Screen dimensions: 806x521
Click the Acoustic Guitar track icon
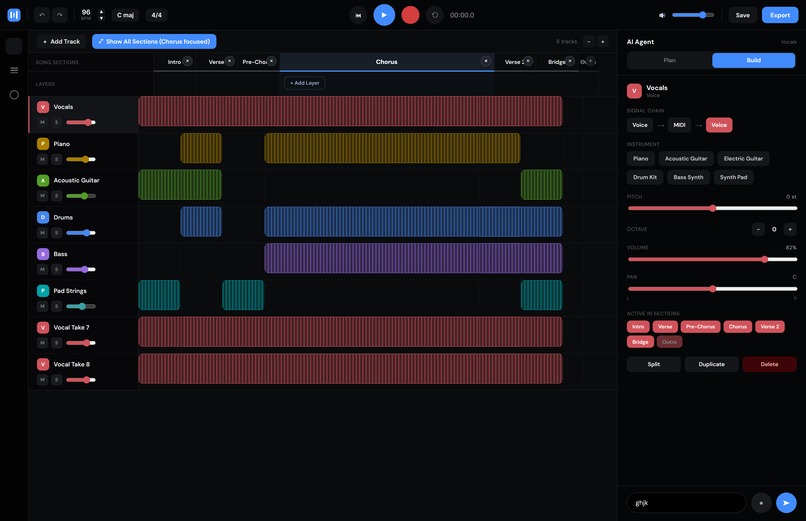[x=43, y=180]
